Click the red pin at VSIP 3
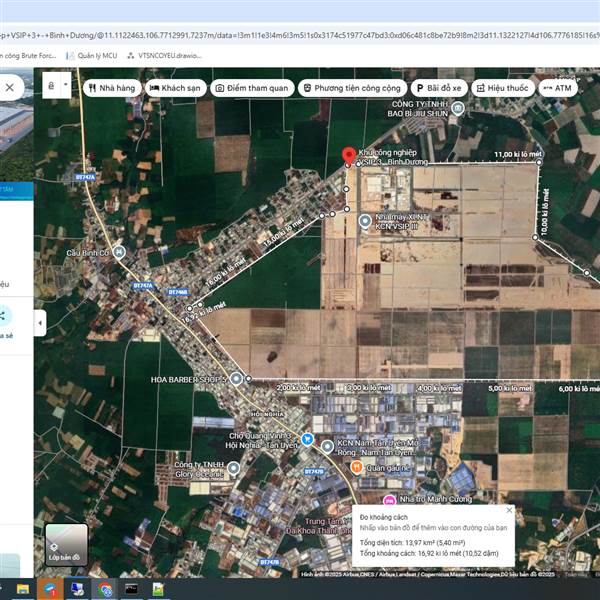The height and width of the screenshot is (600, 600). click(348, 156)
